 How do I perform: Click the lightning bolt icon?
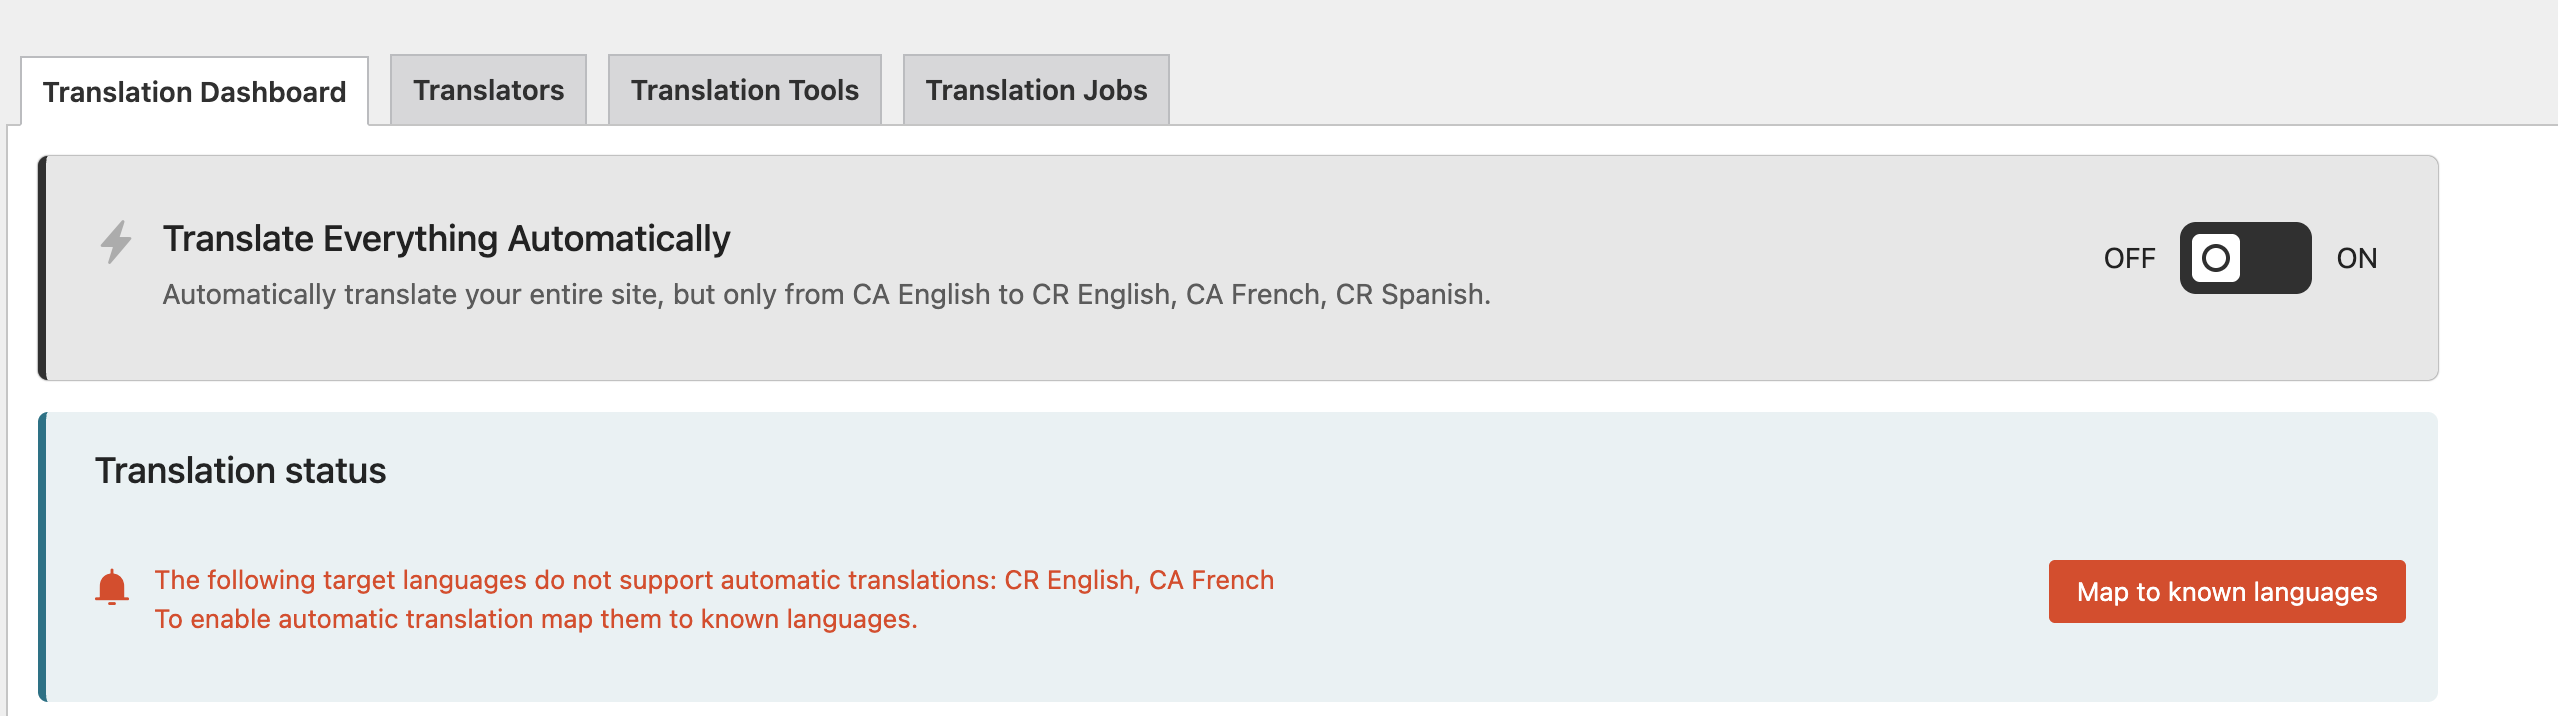pyautogui.click(x=116, y=241)
